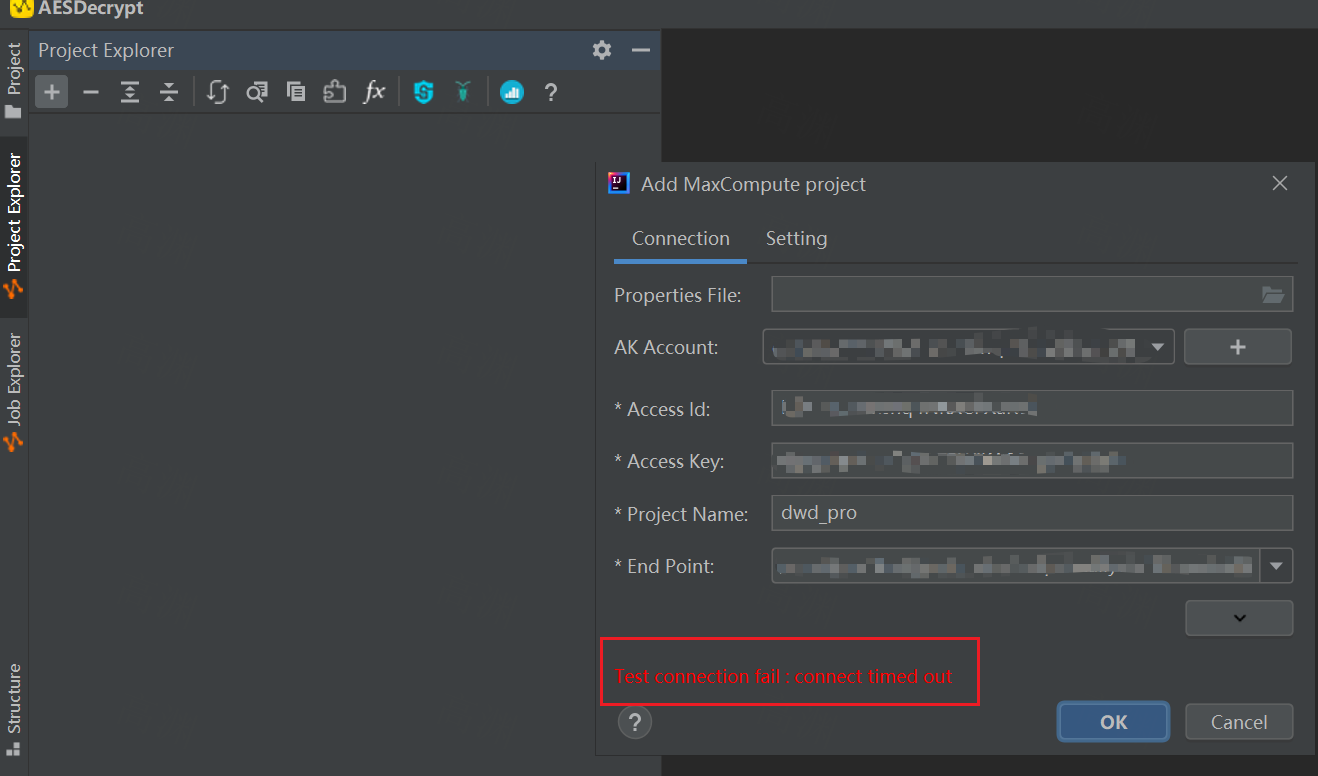Click the Properties File input field
Image resolution: width=1318 pixels, height=776 pixels.
(1032, 295)
